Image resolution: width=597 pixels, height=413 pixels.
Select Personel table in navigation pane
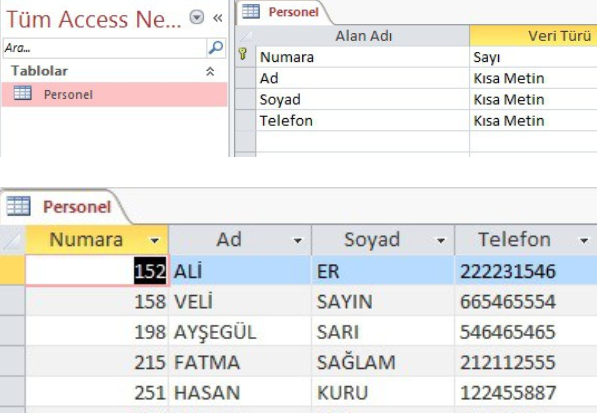pos(114,94)
